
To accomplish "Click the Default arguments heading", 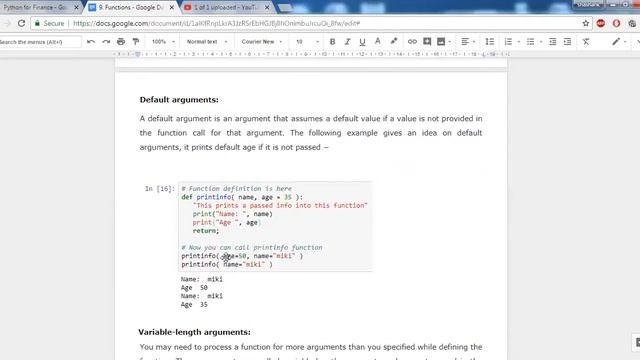I will 179,100.
